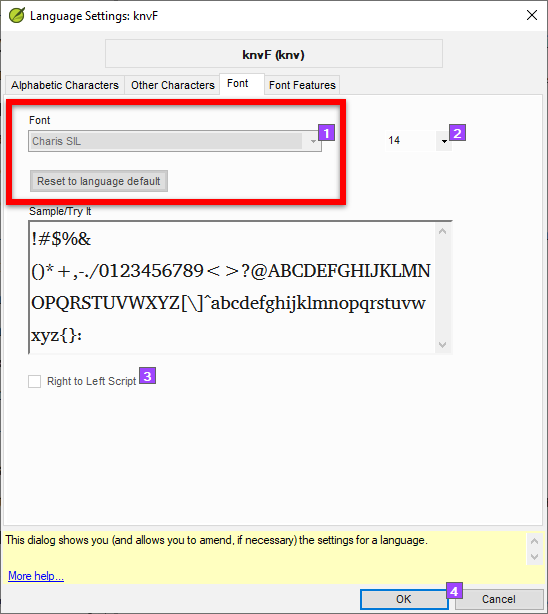Click the Reset to language default button

tap(99, 181)
